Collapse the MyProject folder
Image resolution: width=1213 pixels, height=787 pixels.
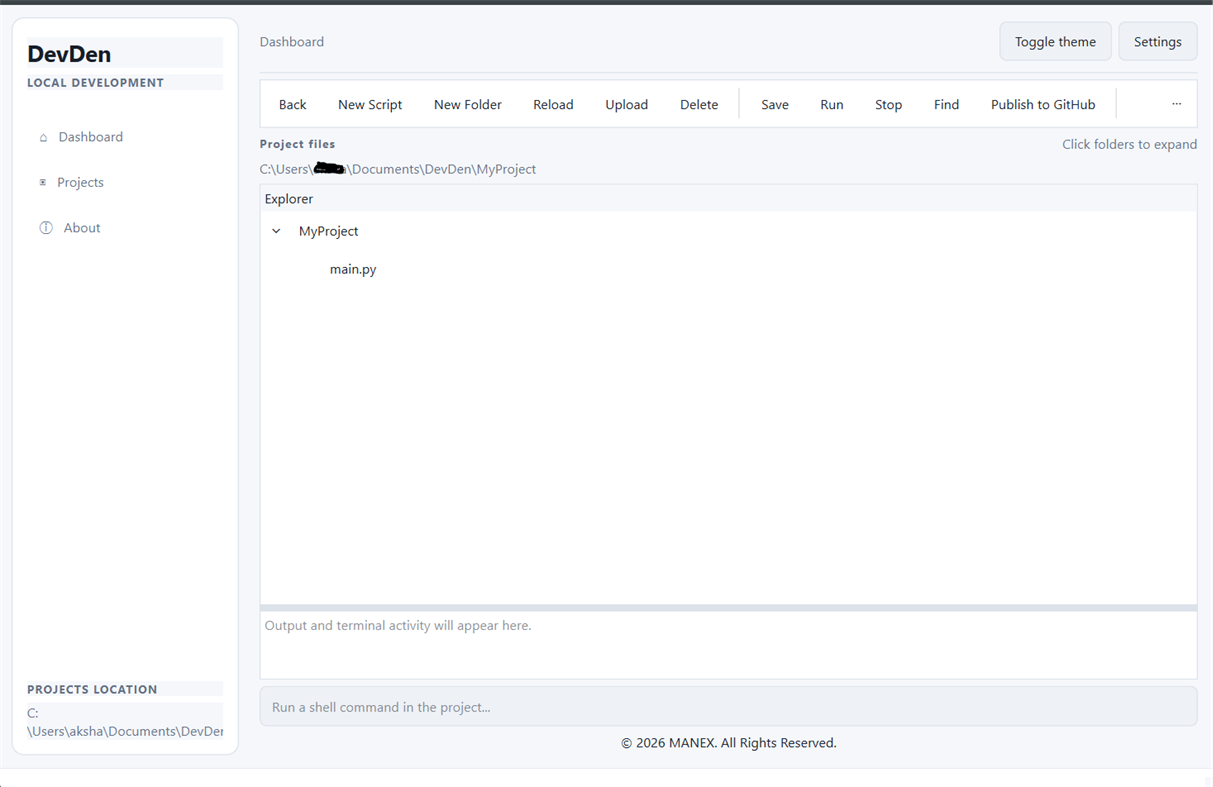click(x=276, y=231)
